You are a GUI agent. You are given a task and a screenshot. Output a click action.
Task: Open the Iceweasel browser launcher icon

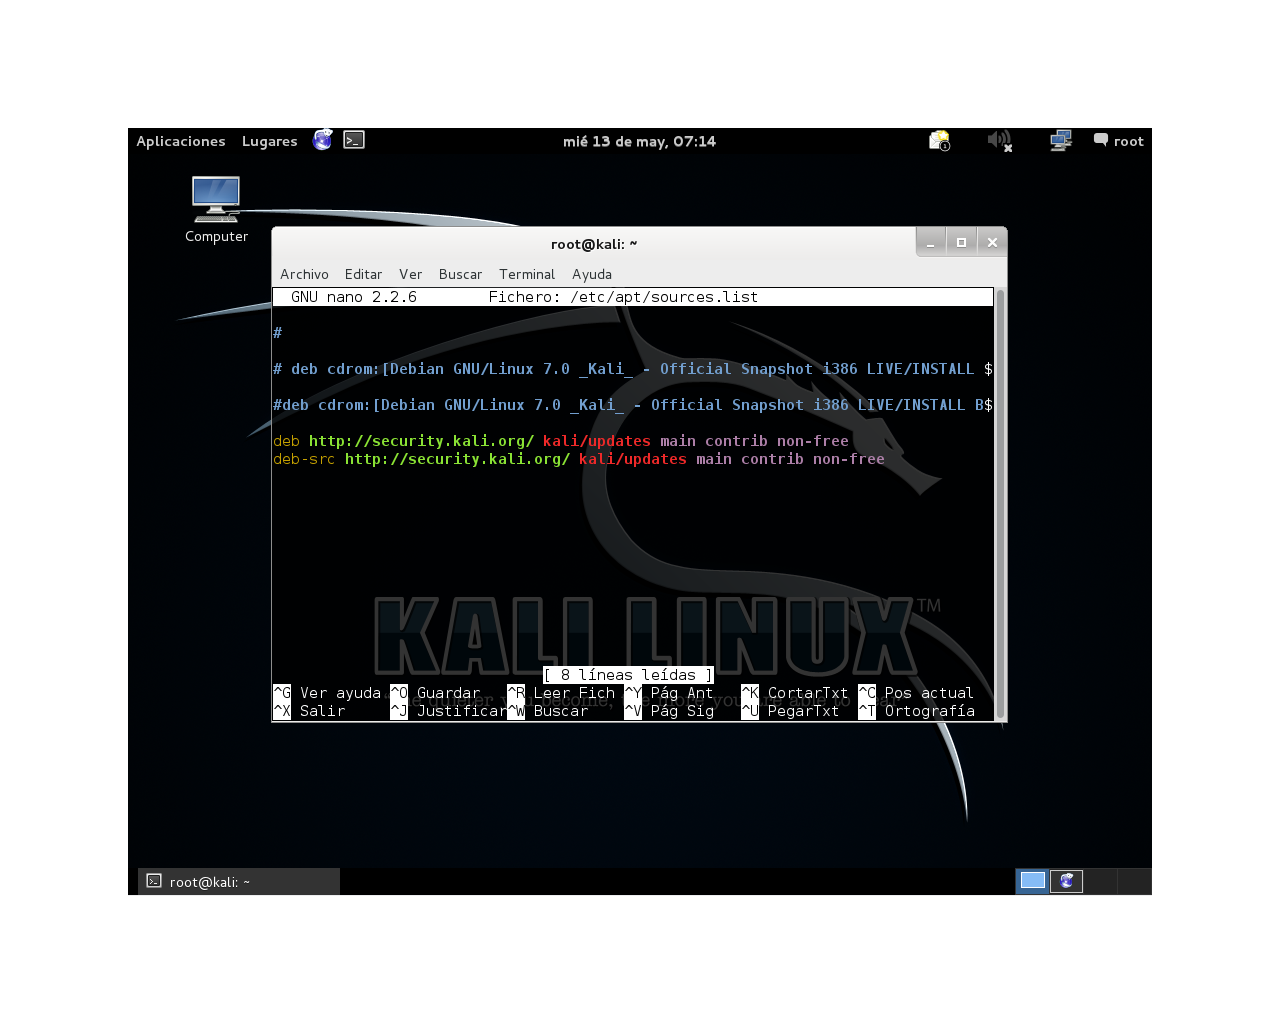click(322, 140)
